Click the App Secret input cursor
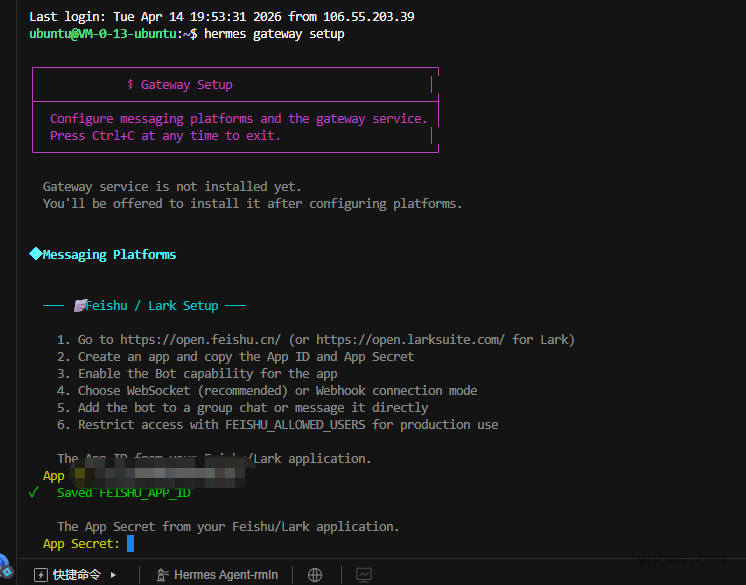This screenshot has width=746, height=585. (x=130, y=544)
